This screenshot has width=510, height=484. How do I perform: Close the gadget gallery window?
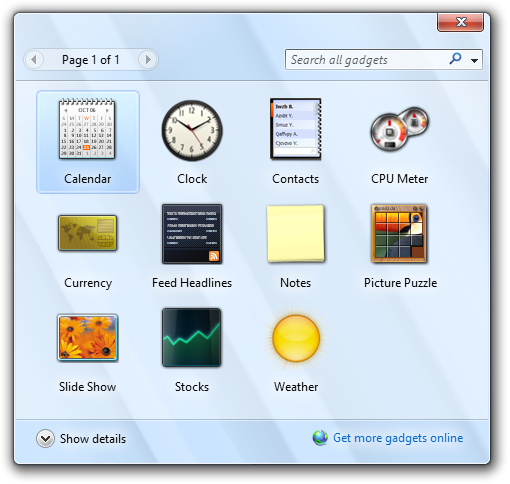(x=460, y=22)
